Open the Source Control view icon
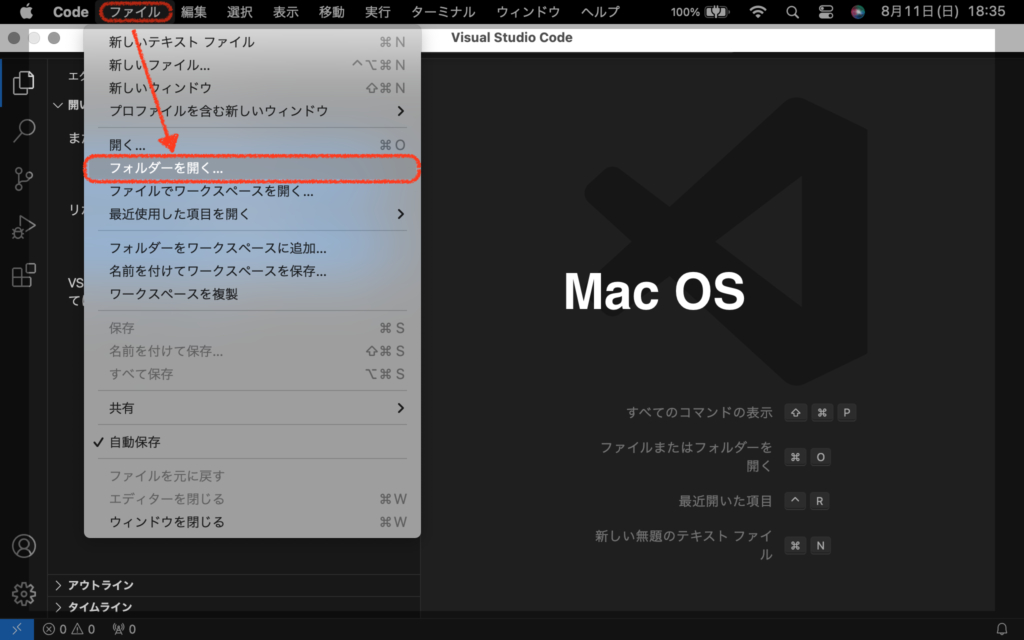The image size is (1024, 640). 24,178
